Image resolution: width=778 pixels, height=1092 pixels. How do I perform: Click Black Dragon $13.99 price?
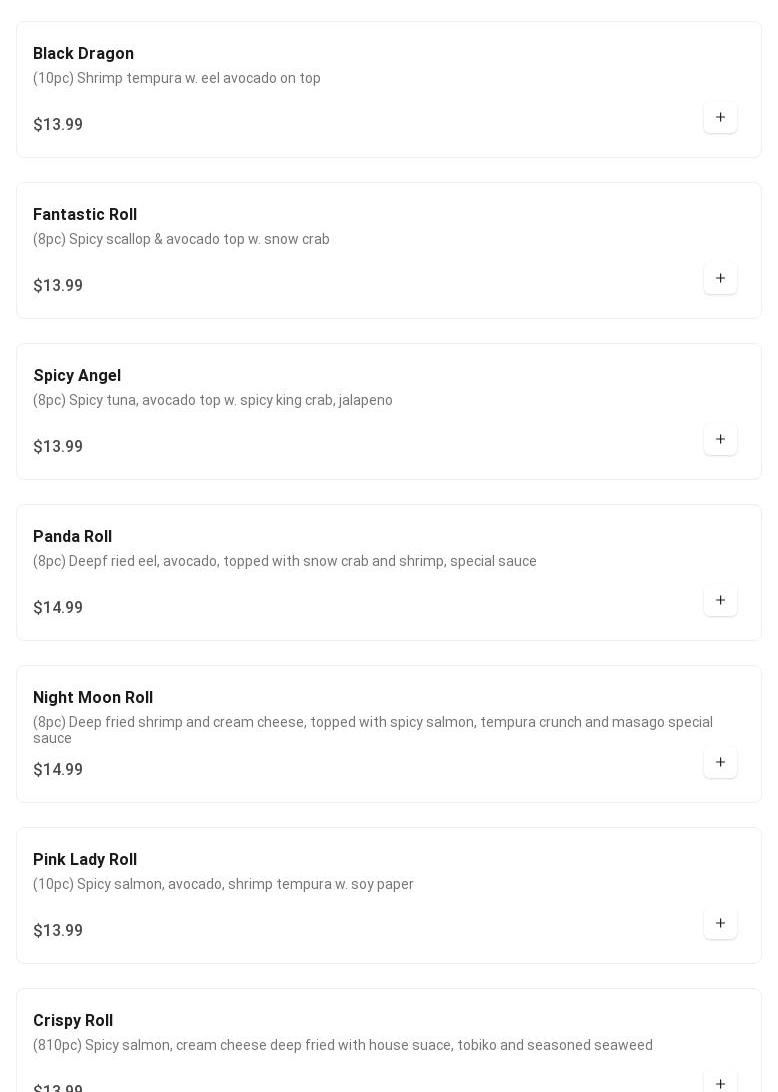tap(58, 125)
